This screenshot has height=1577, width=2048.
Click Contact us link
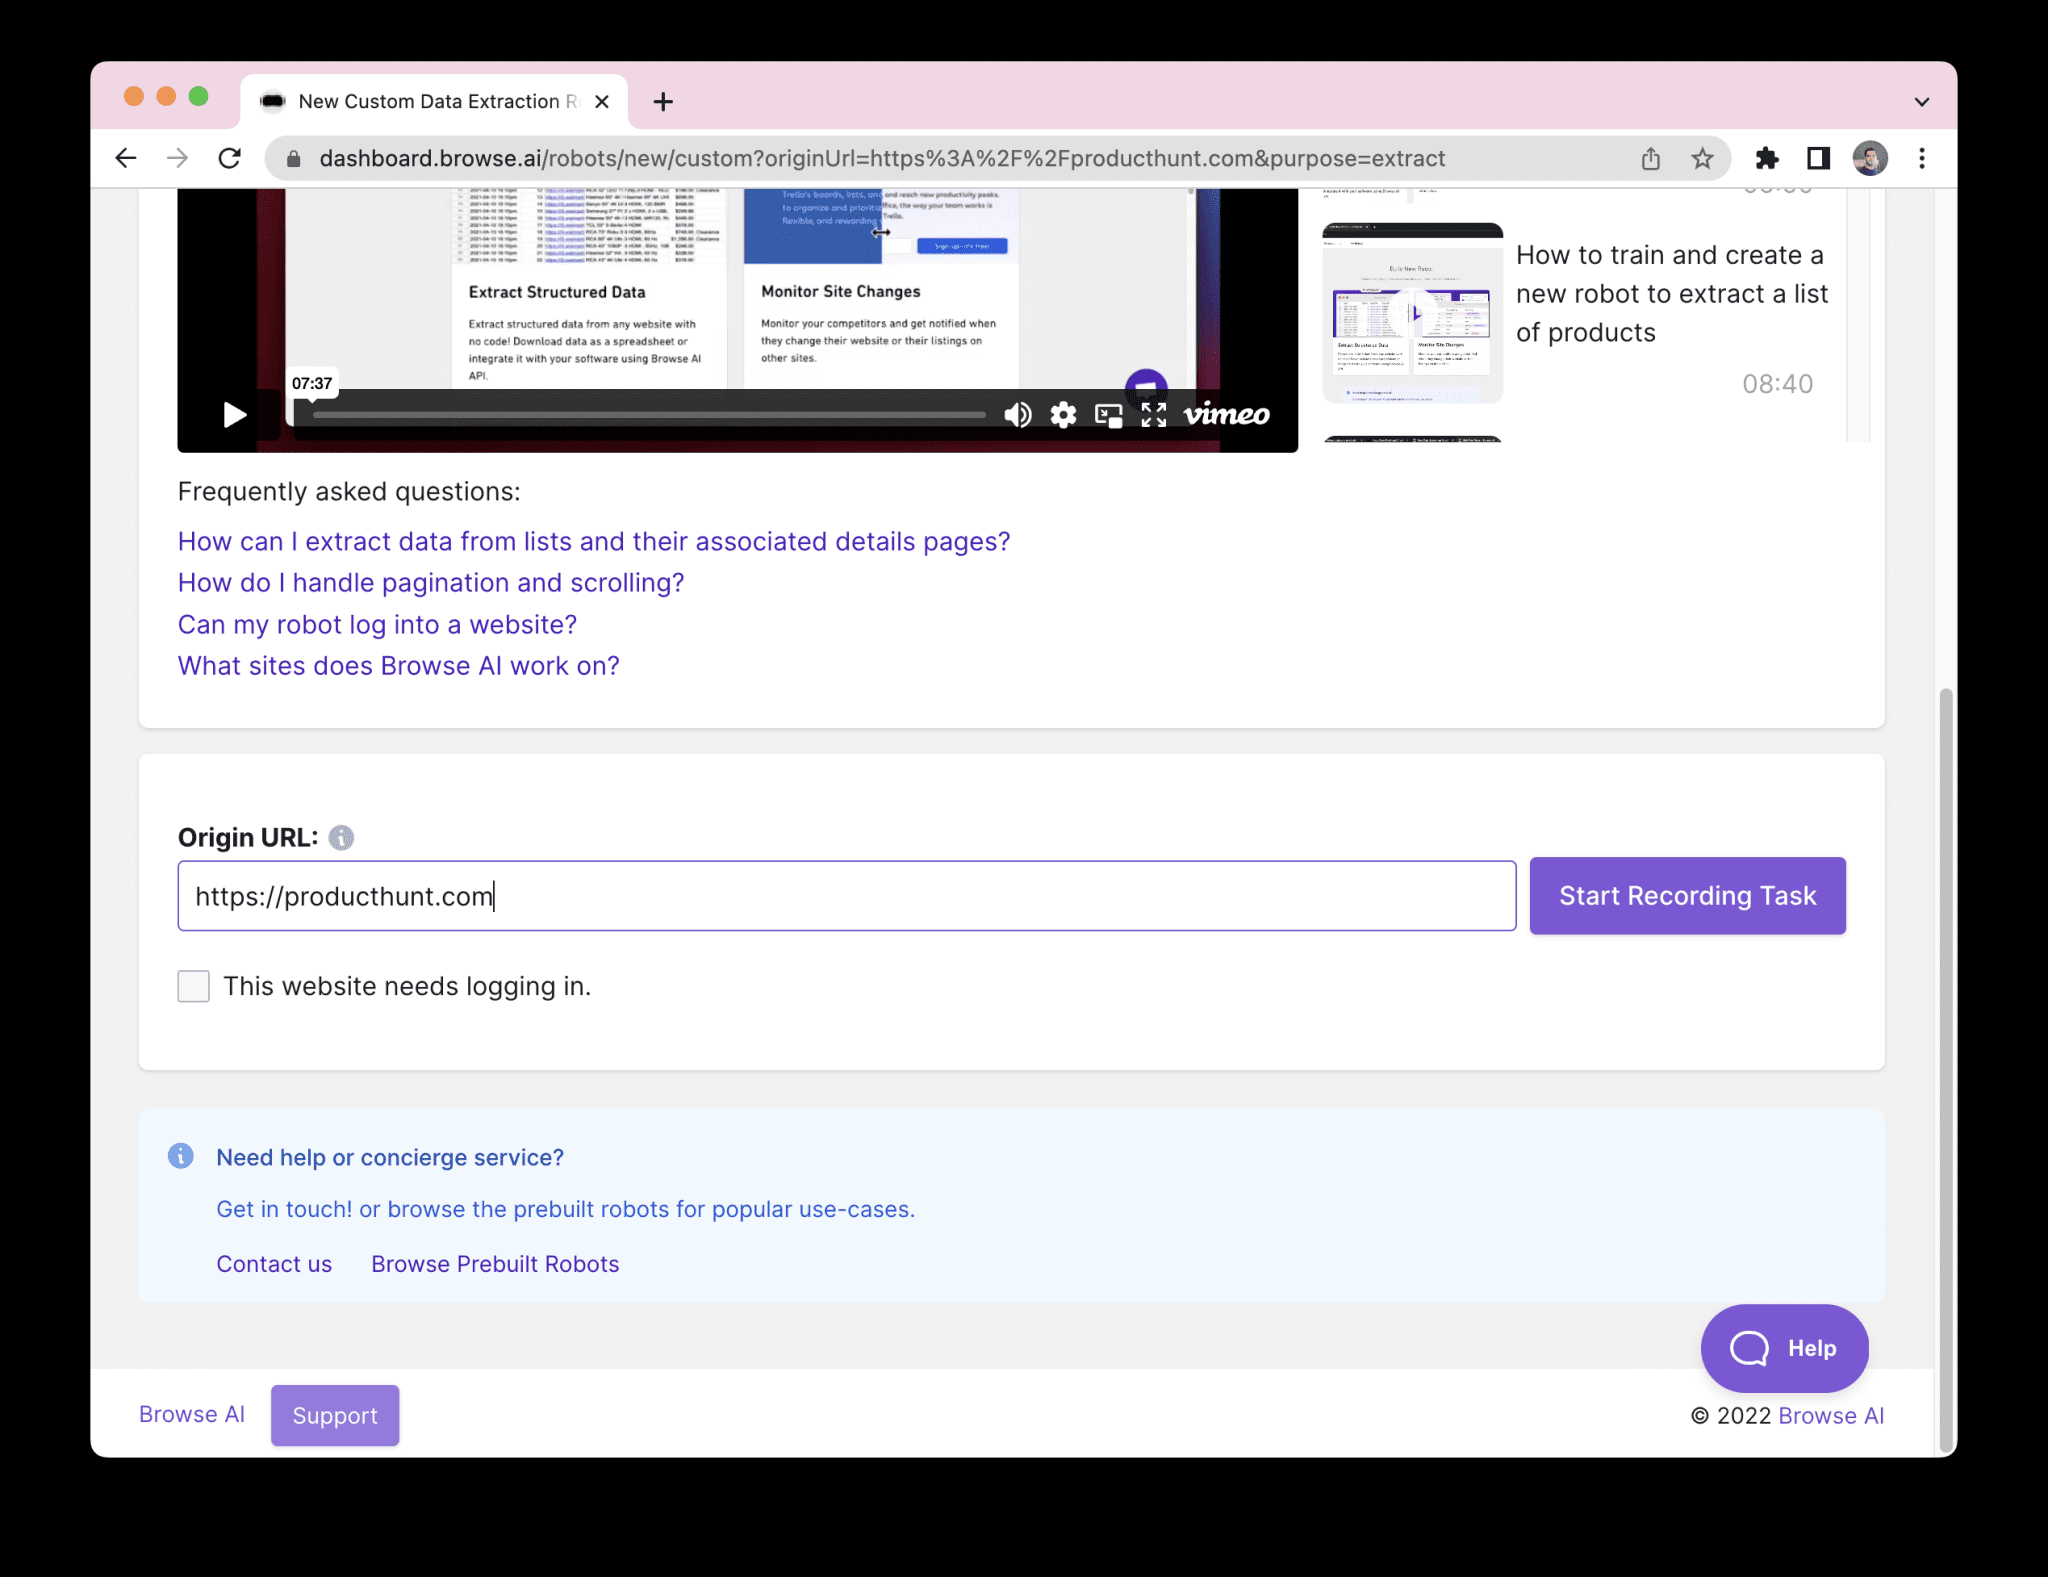point(273,1262)
